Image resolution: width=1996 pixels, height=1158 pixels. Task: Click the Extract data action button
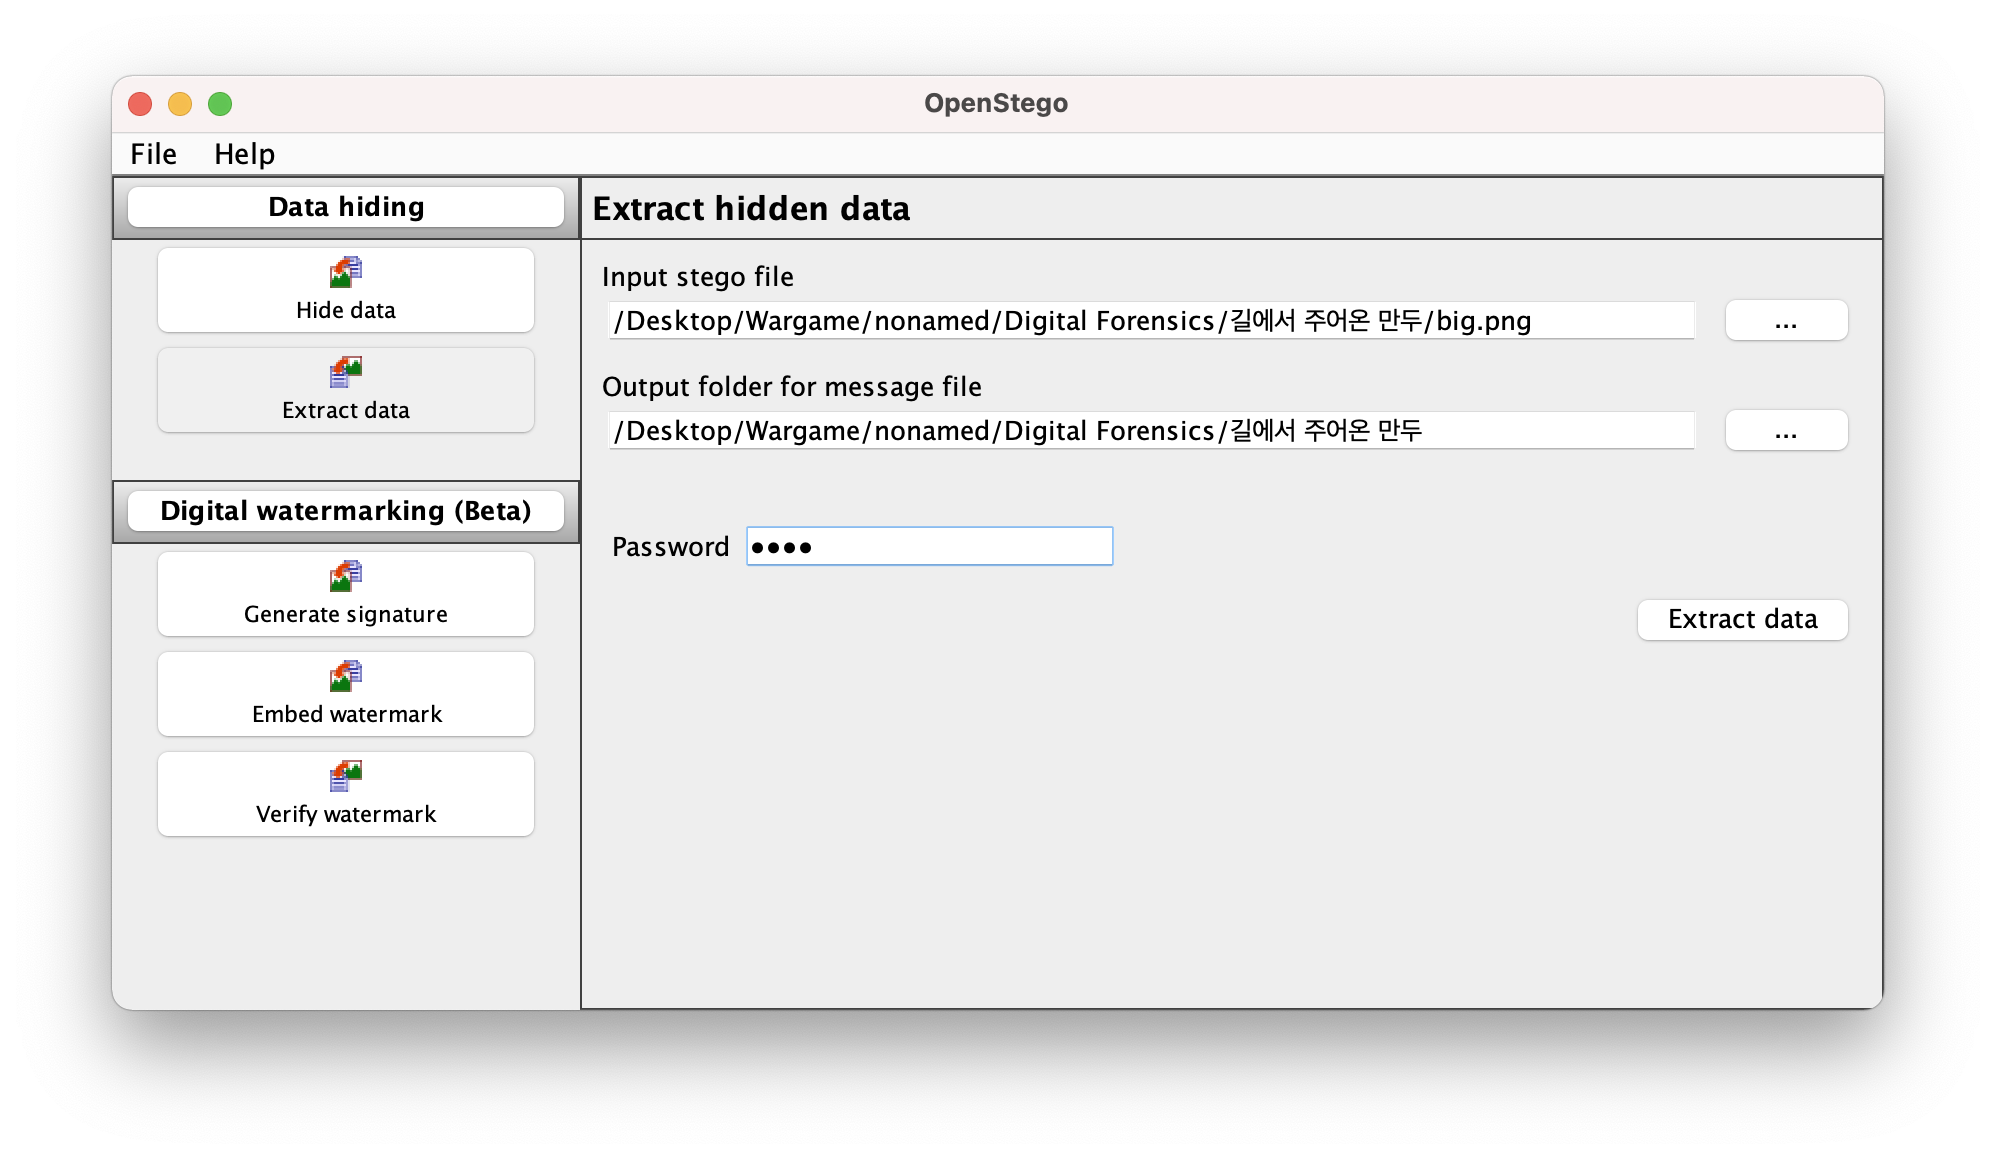pos(1742,619)
